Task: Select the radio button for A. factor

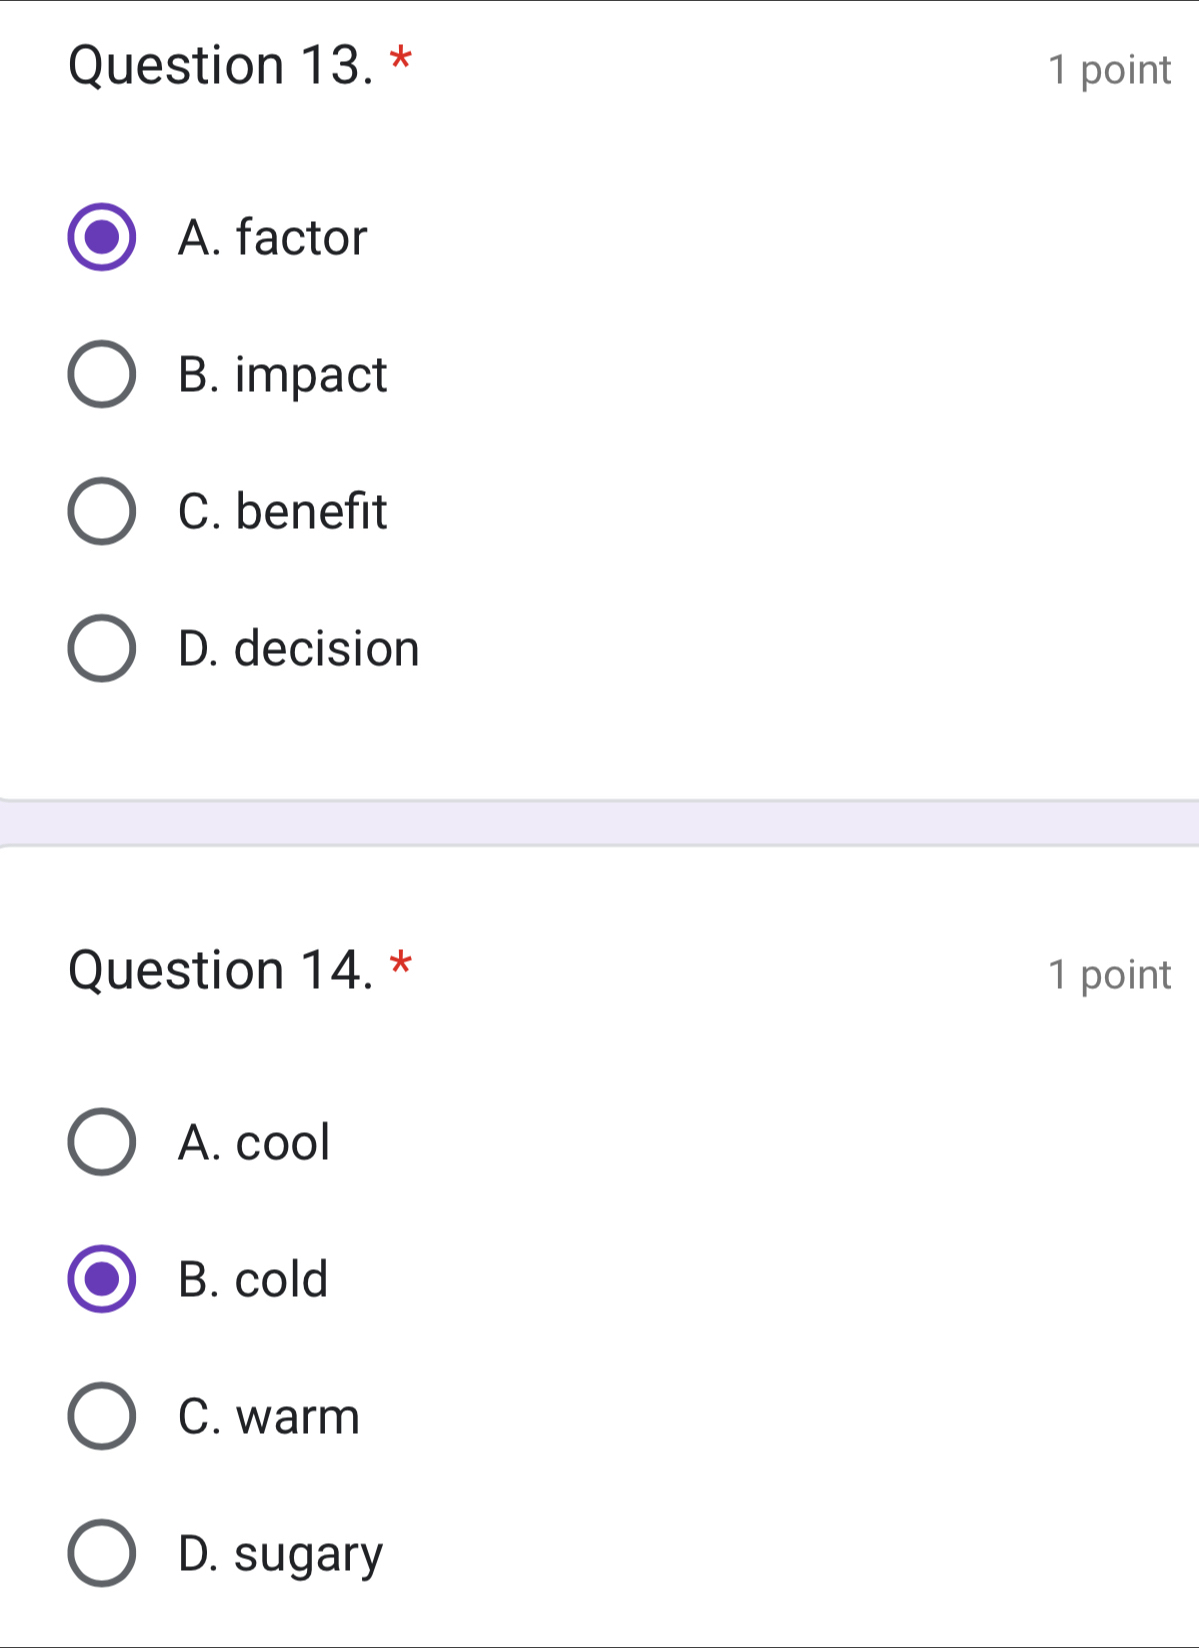Action: point(101,237)
